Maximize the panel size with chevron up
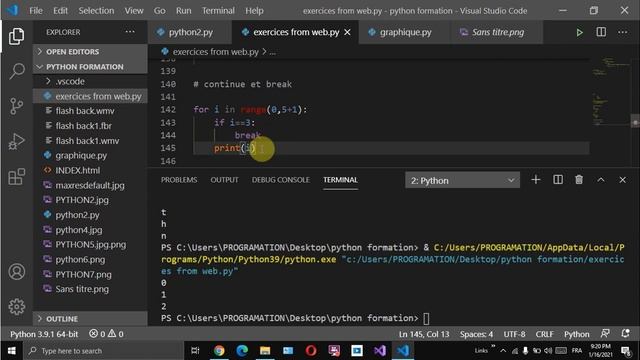This screenshot has height=360, width=640. click(x=601, y=180)
